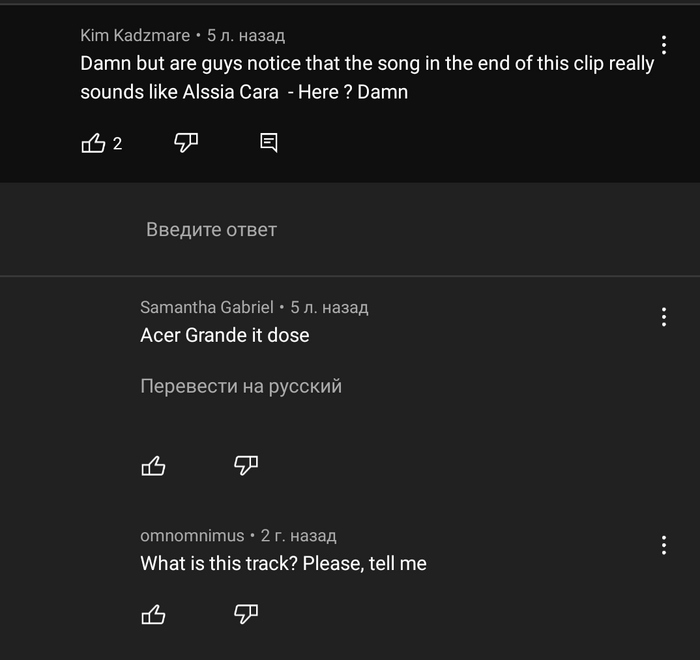Screen dimensions: 700x660
Task: Select the "Acer Grande it dose" reply text
Action: [225, 336]
